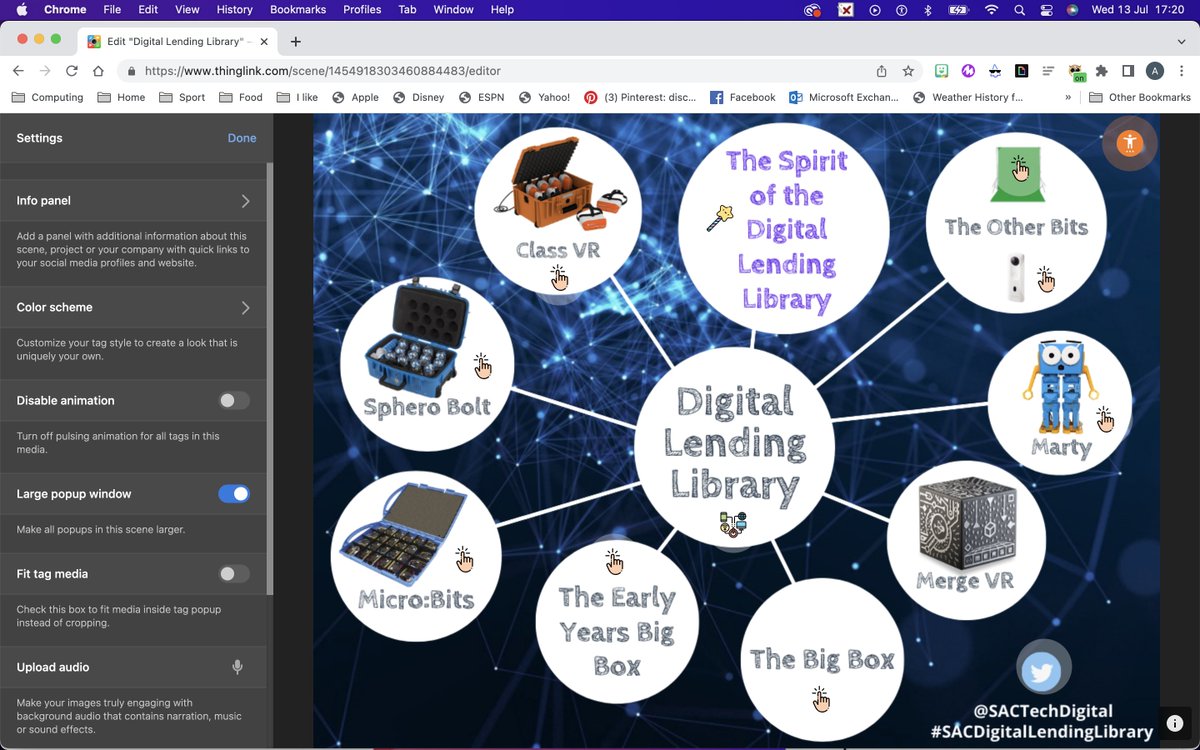Expand hidden bookmarks with the chevron
This screenshot has width=1200, height=750.
click(1068, 97)
